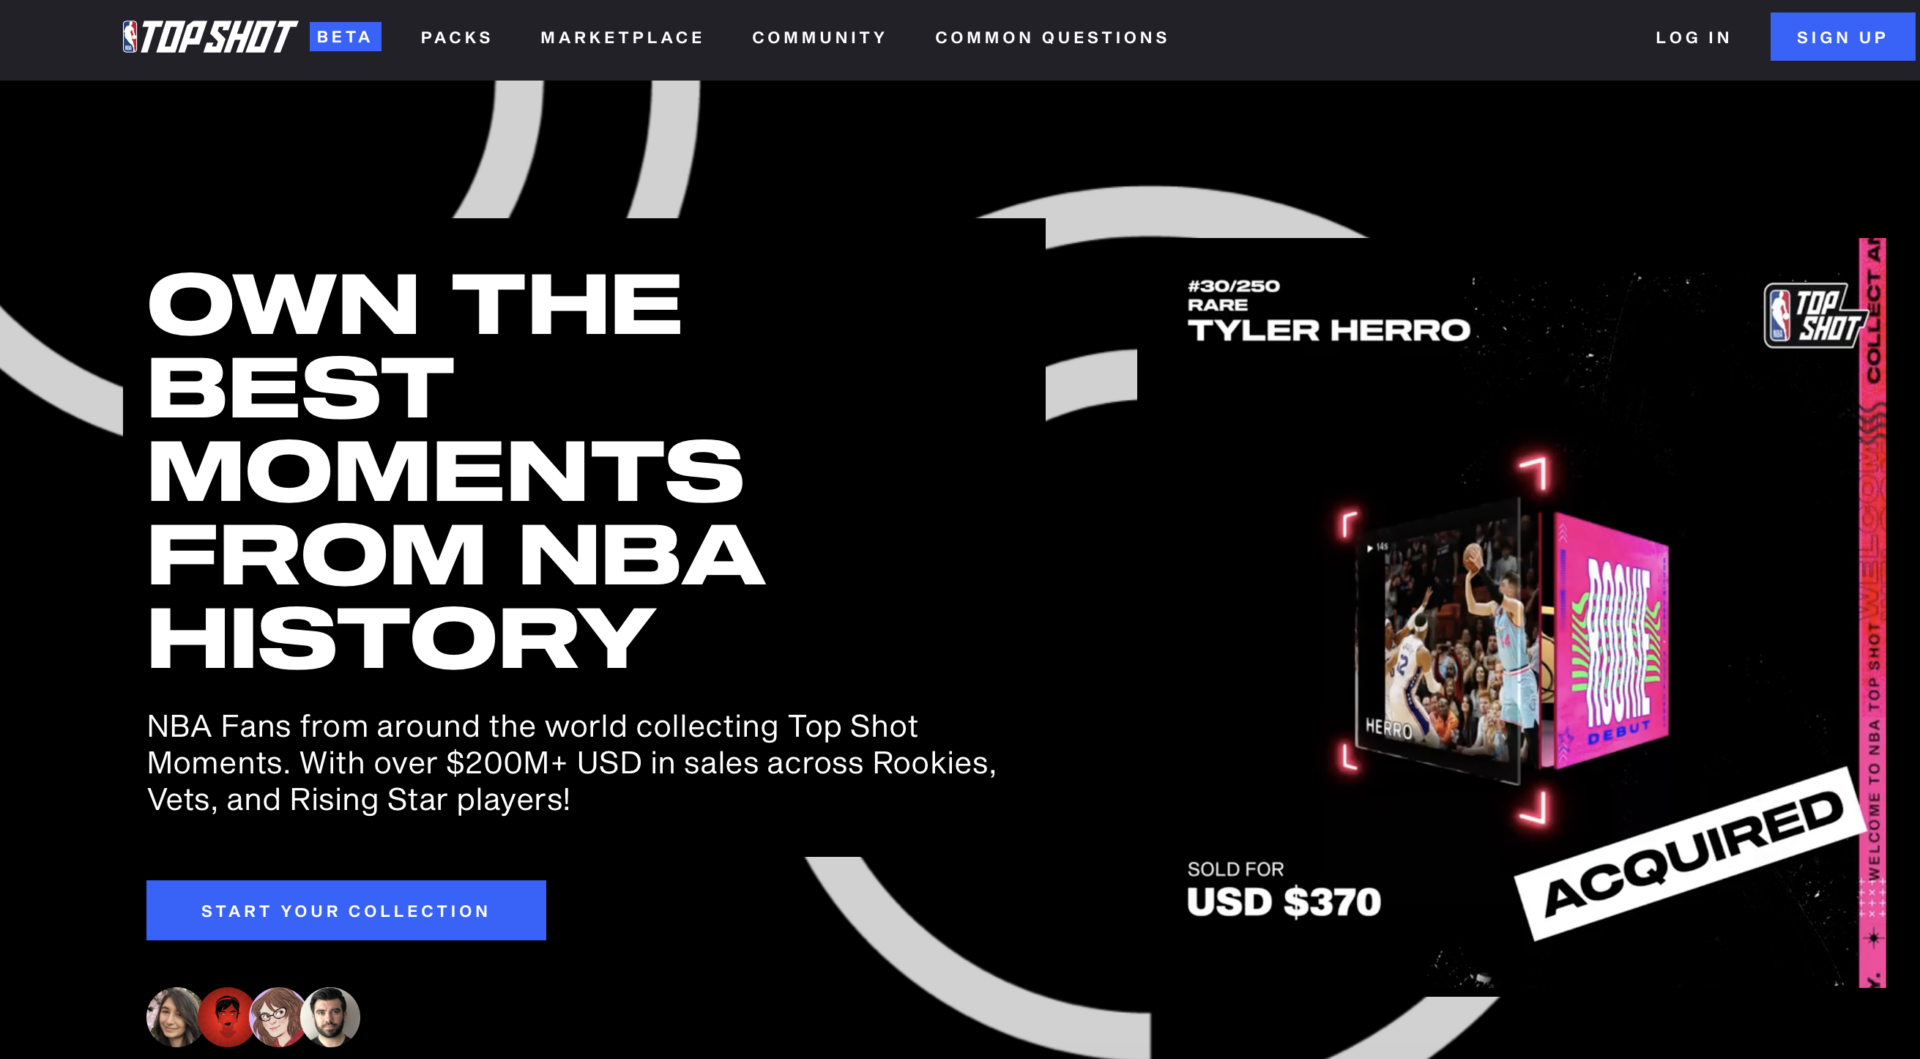The height and width of the screenshot is (1059, 1920).
Task: Click the Tyler Herro moment video thumbnail
Action: pyautogui.click(x=1441, y=643)
